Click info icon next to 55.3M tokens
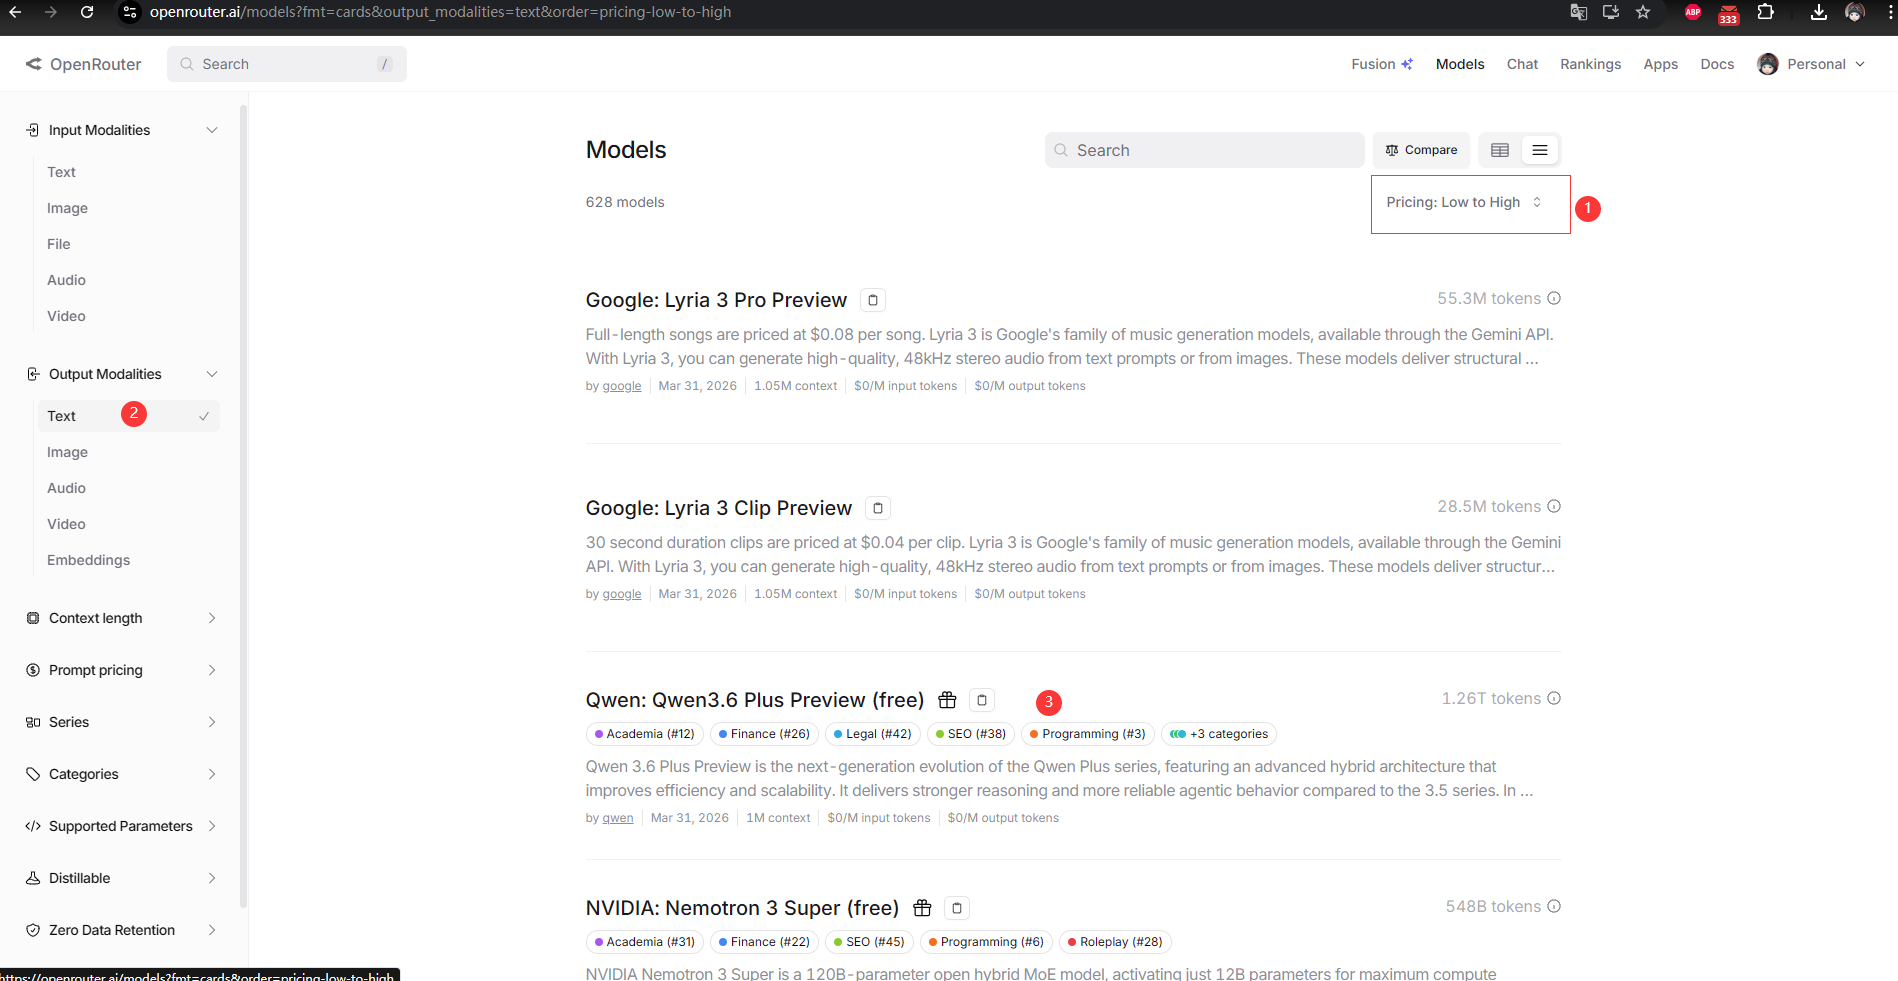Image resolution: width=1898 pixels, height=981 pixels. point(1554,298)
